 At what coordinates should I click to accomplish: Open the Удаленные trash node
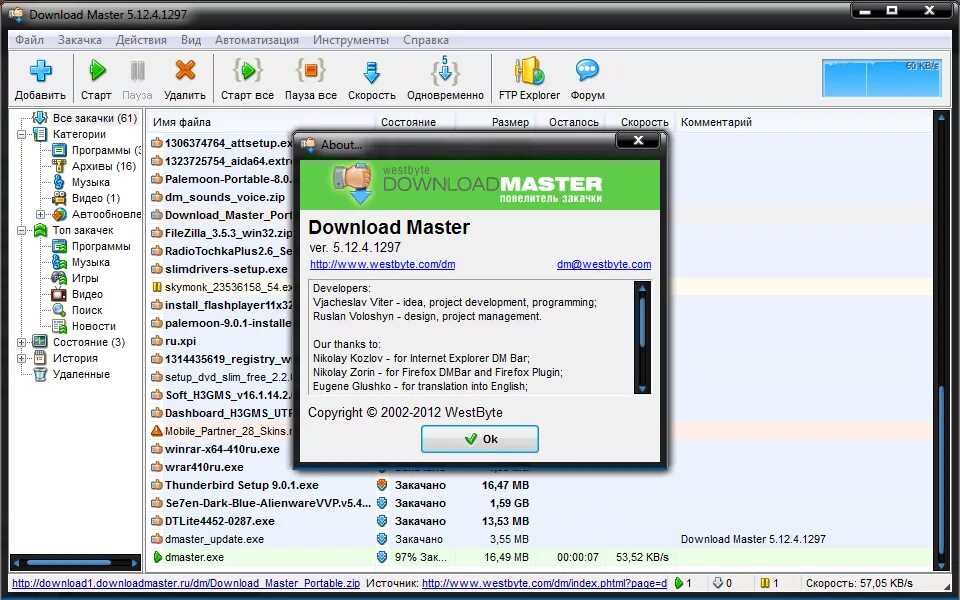81,374
